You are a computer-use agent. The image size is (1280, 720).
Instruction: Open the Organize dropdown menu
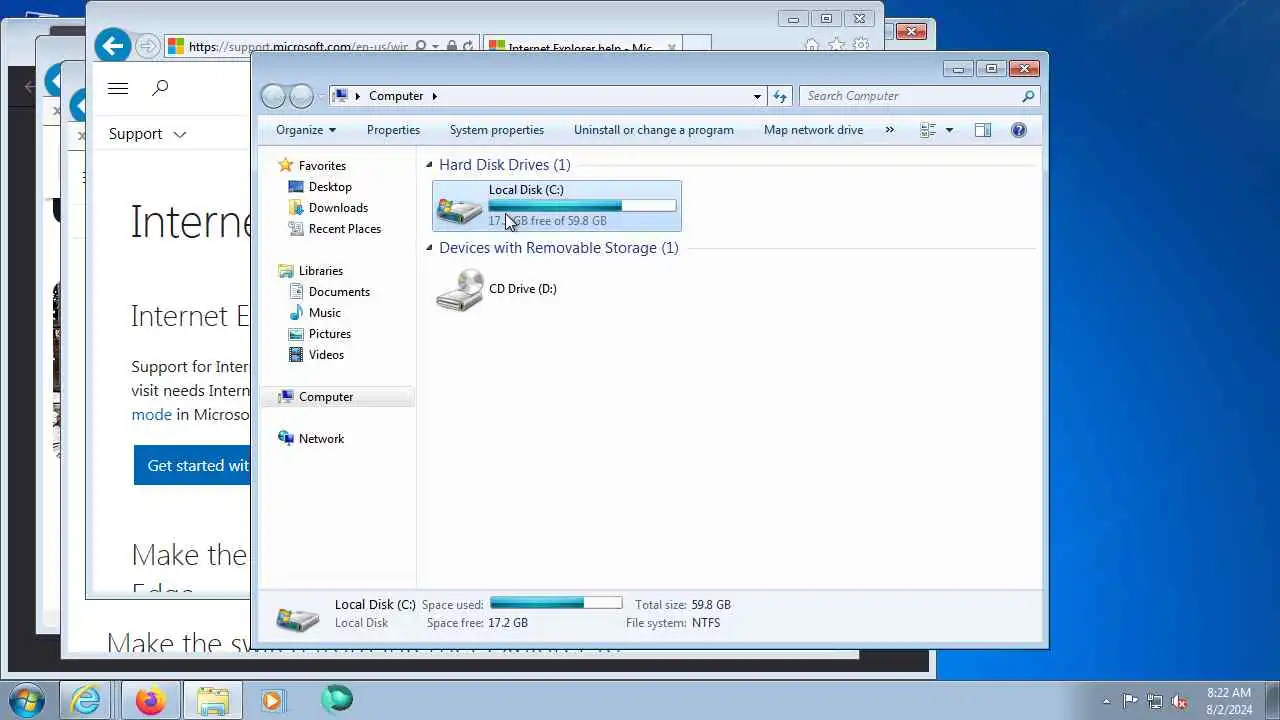tap(306, 130)
